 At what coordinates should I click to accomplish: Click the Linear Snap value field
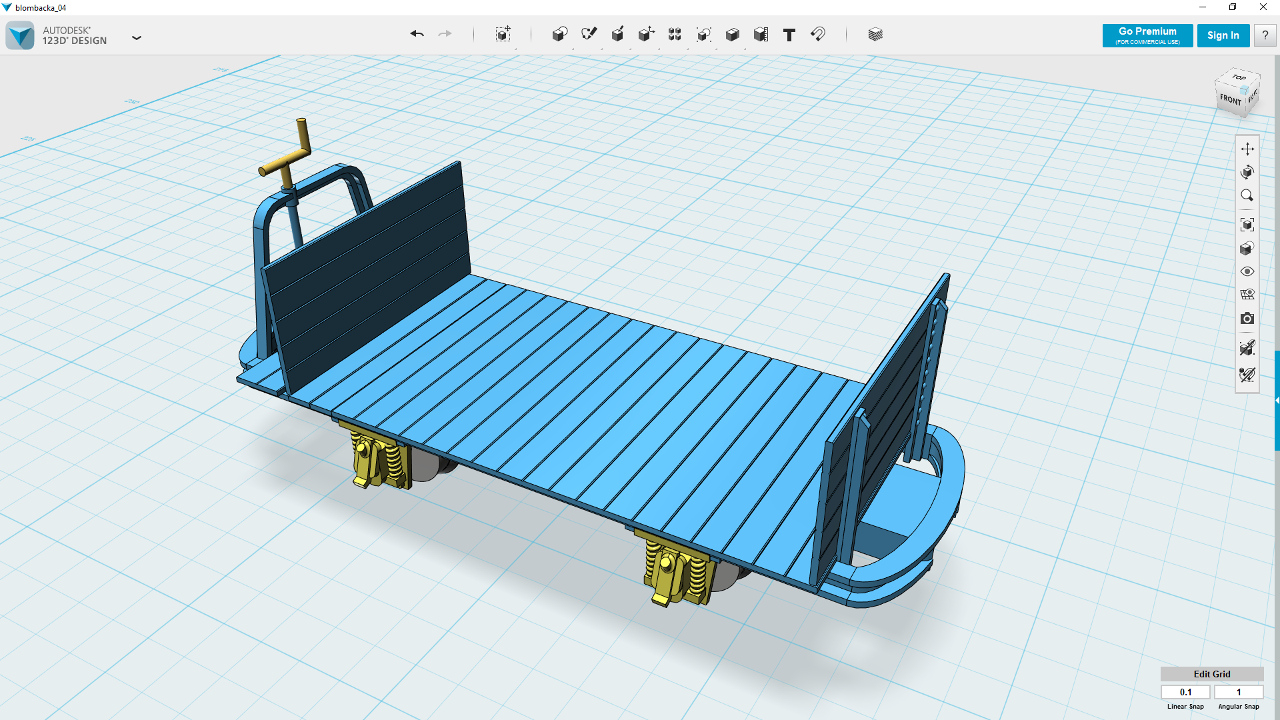[1186, 692]
